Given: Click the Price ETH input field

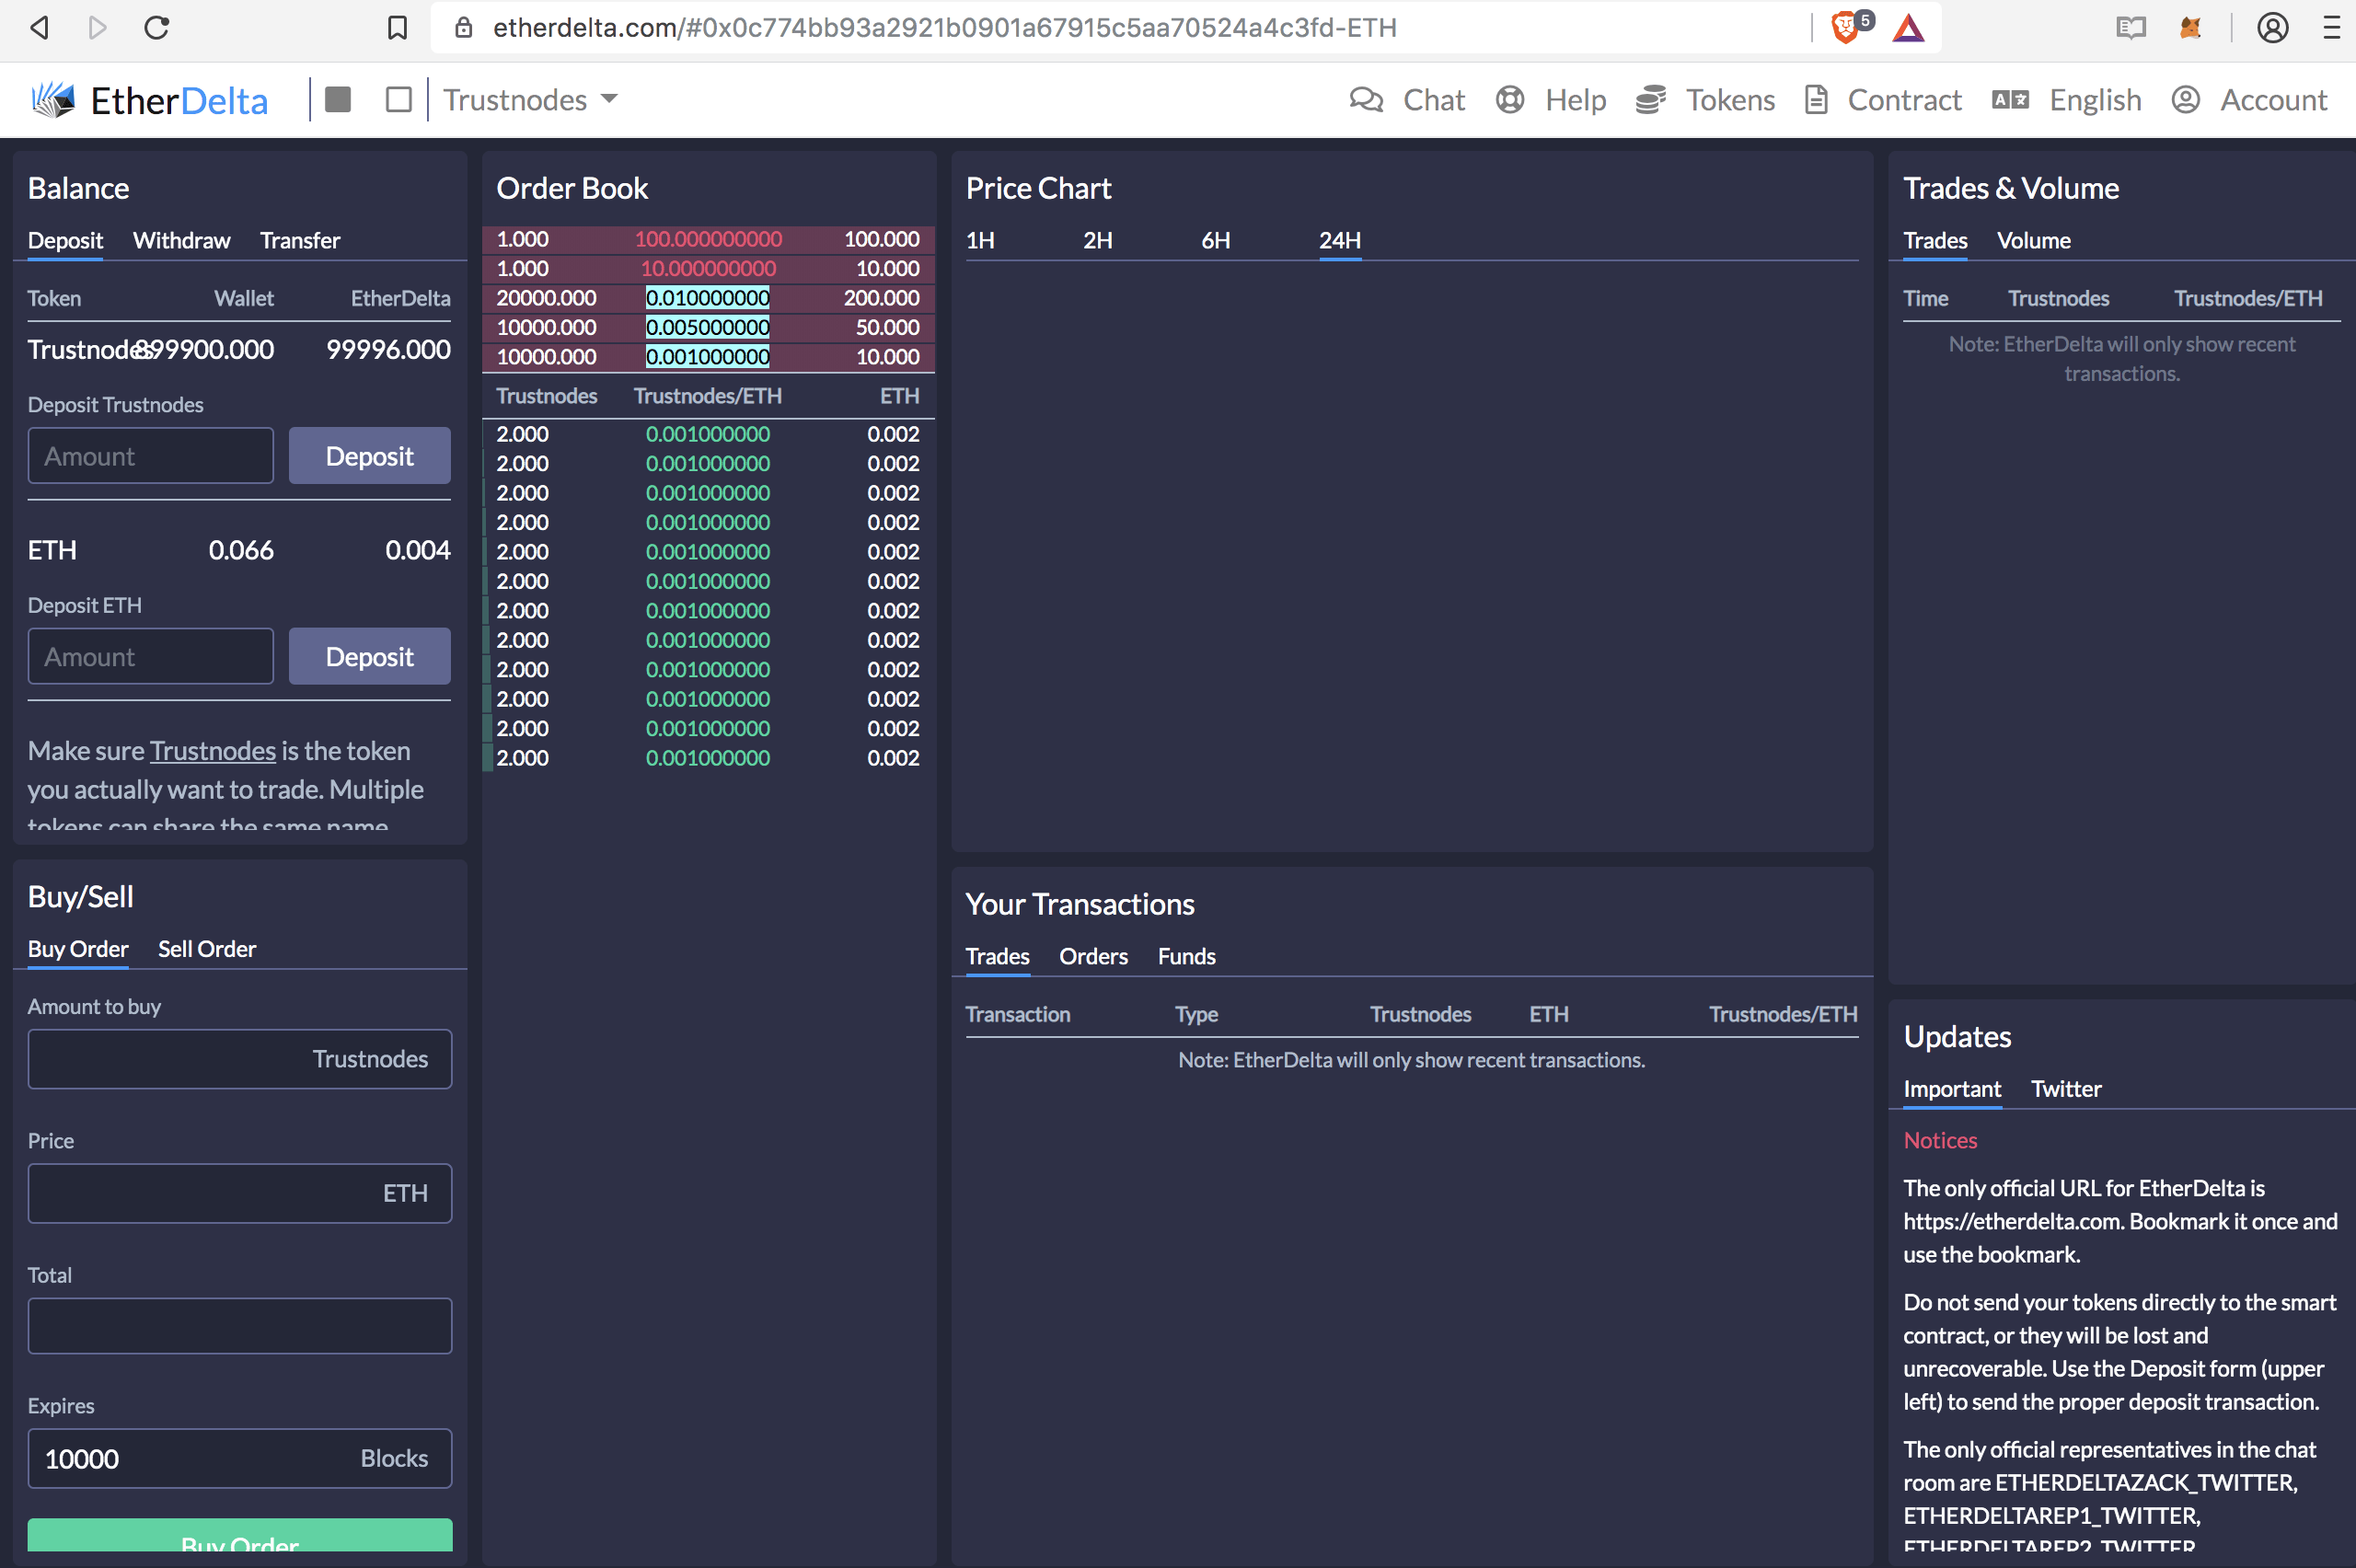Looking at the screenshot, I should point(240,1193).
